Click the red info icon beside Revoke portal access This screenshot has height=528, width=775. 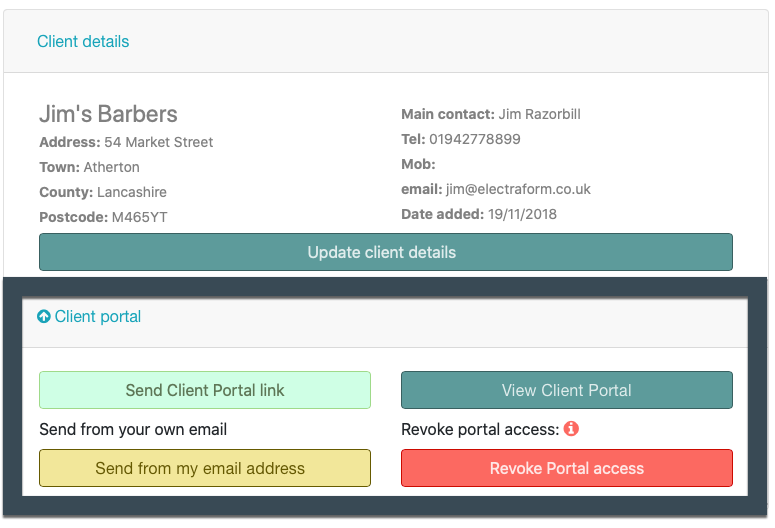click(571, 429)
